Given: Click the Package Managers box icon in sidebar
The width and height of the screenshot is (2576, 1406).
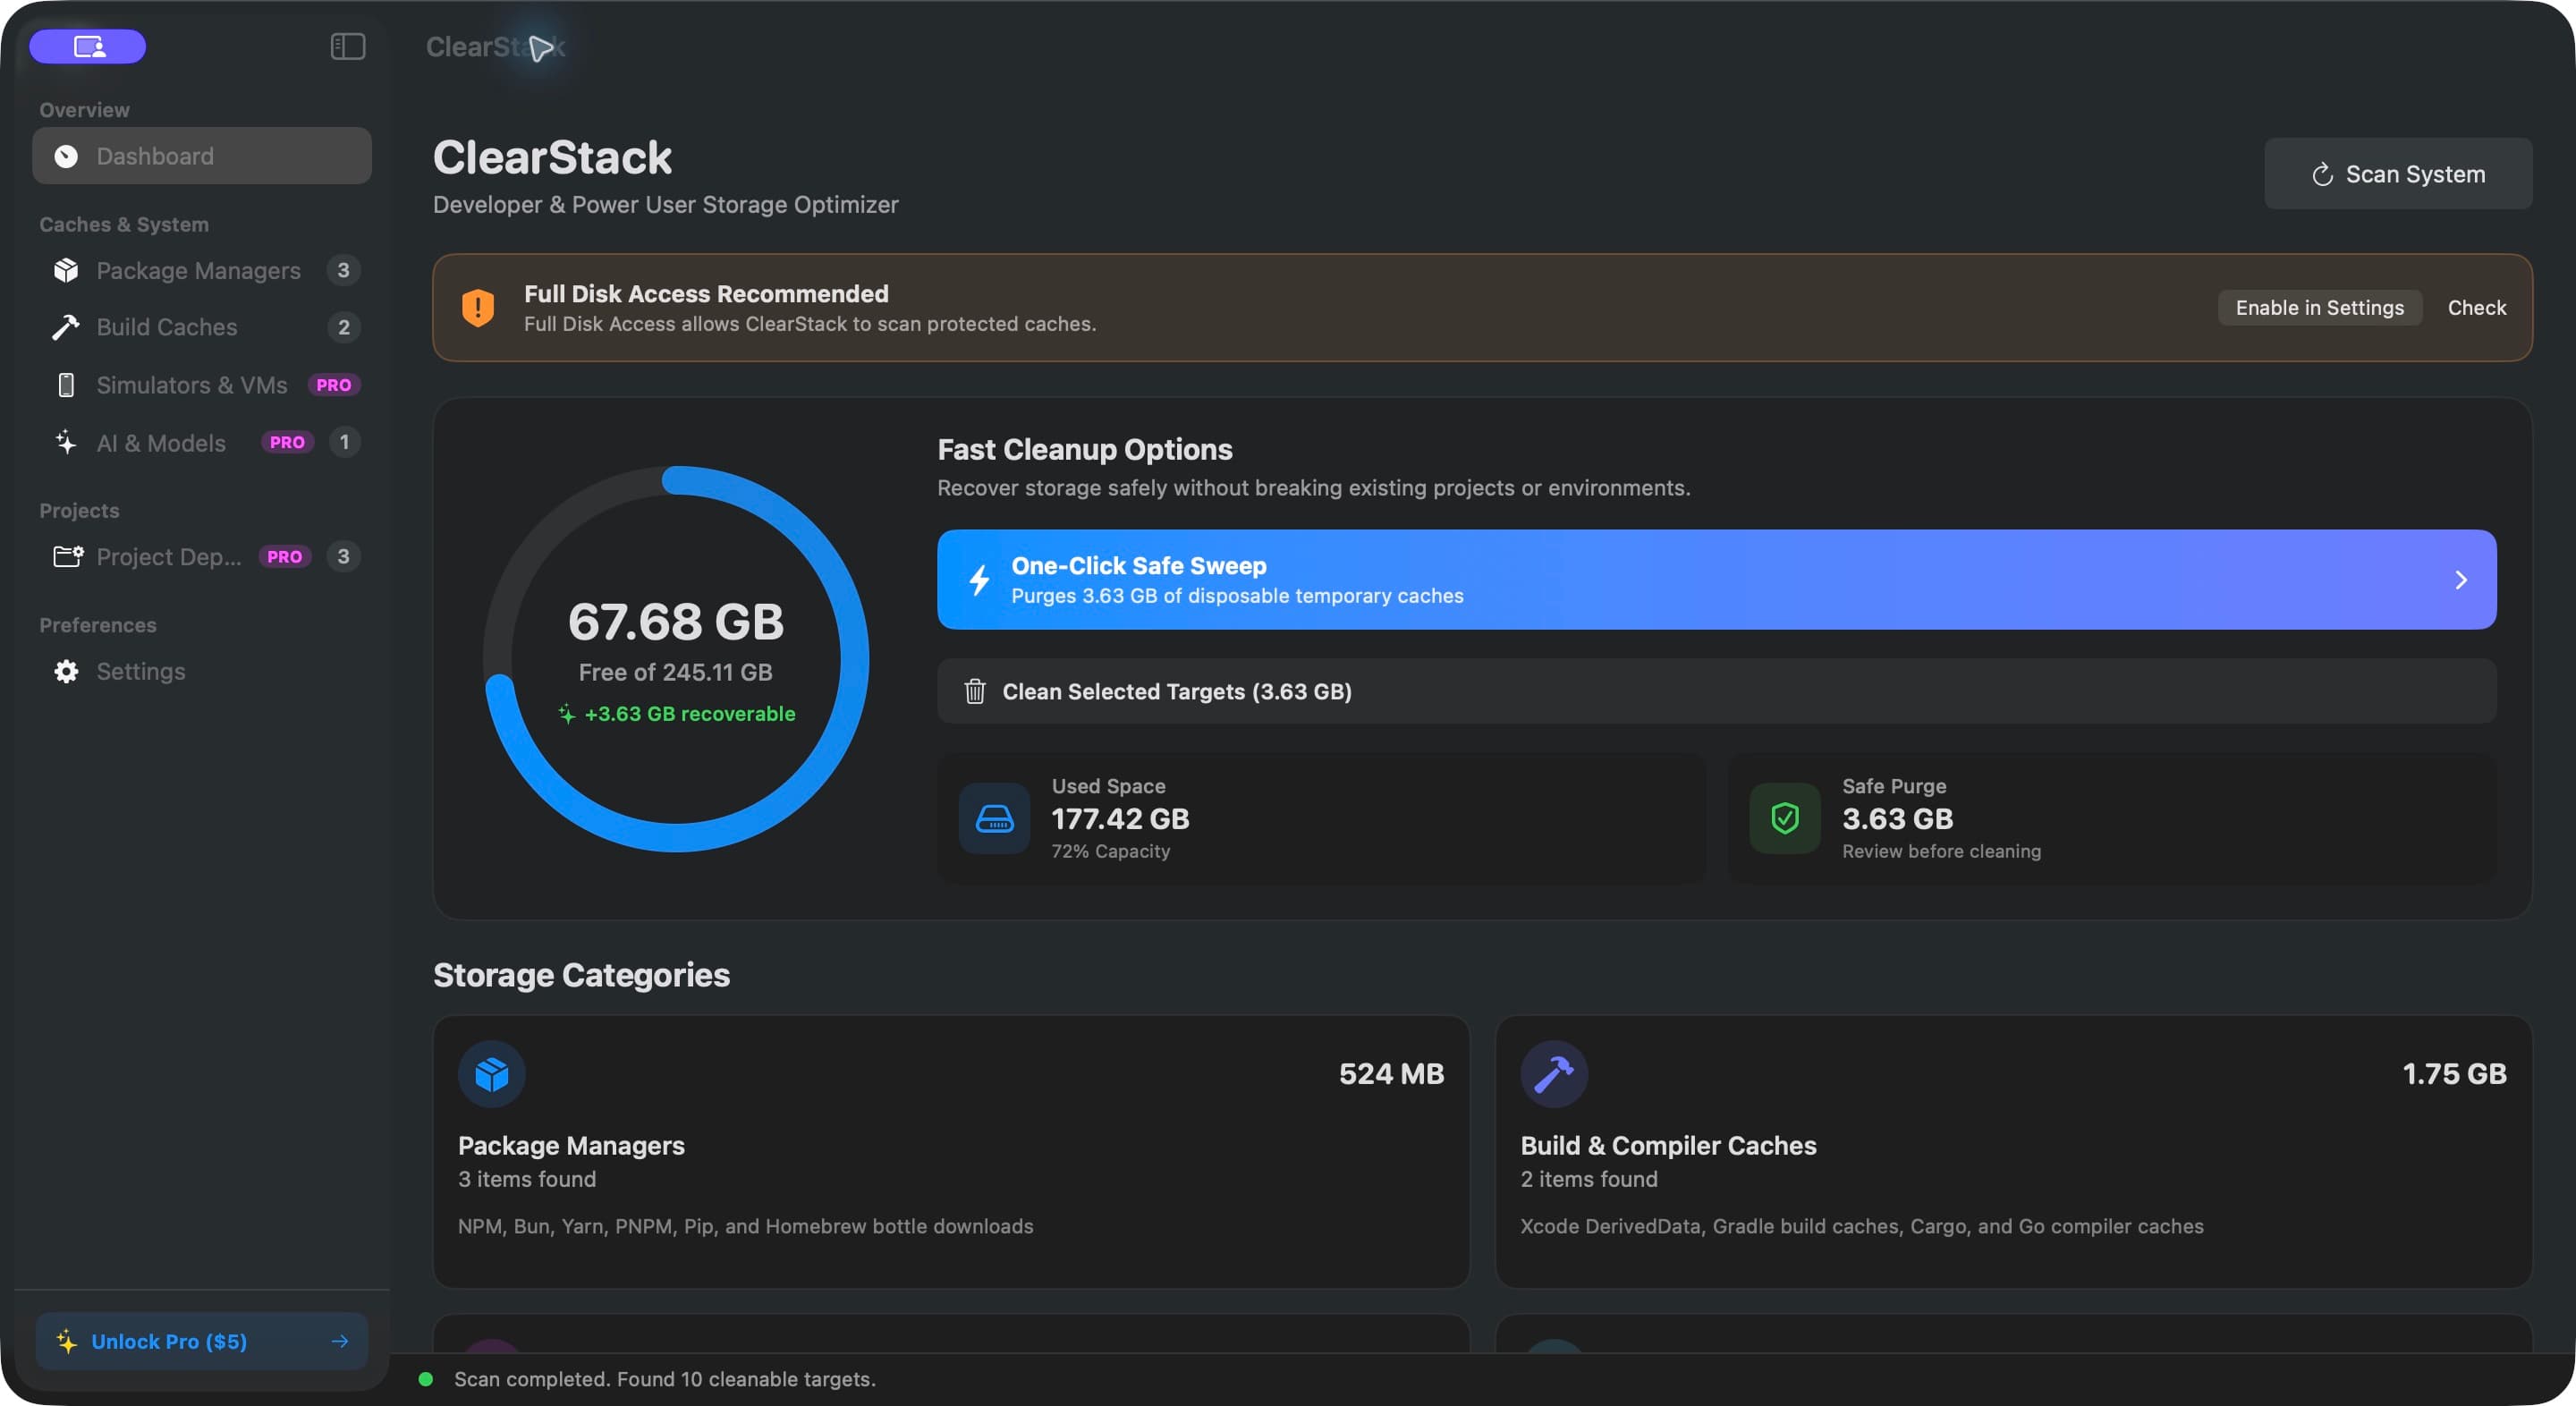Looking at the screenshot, I should 66,270.
